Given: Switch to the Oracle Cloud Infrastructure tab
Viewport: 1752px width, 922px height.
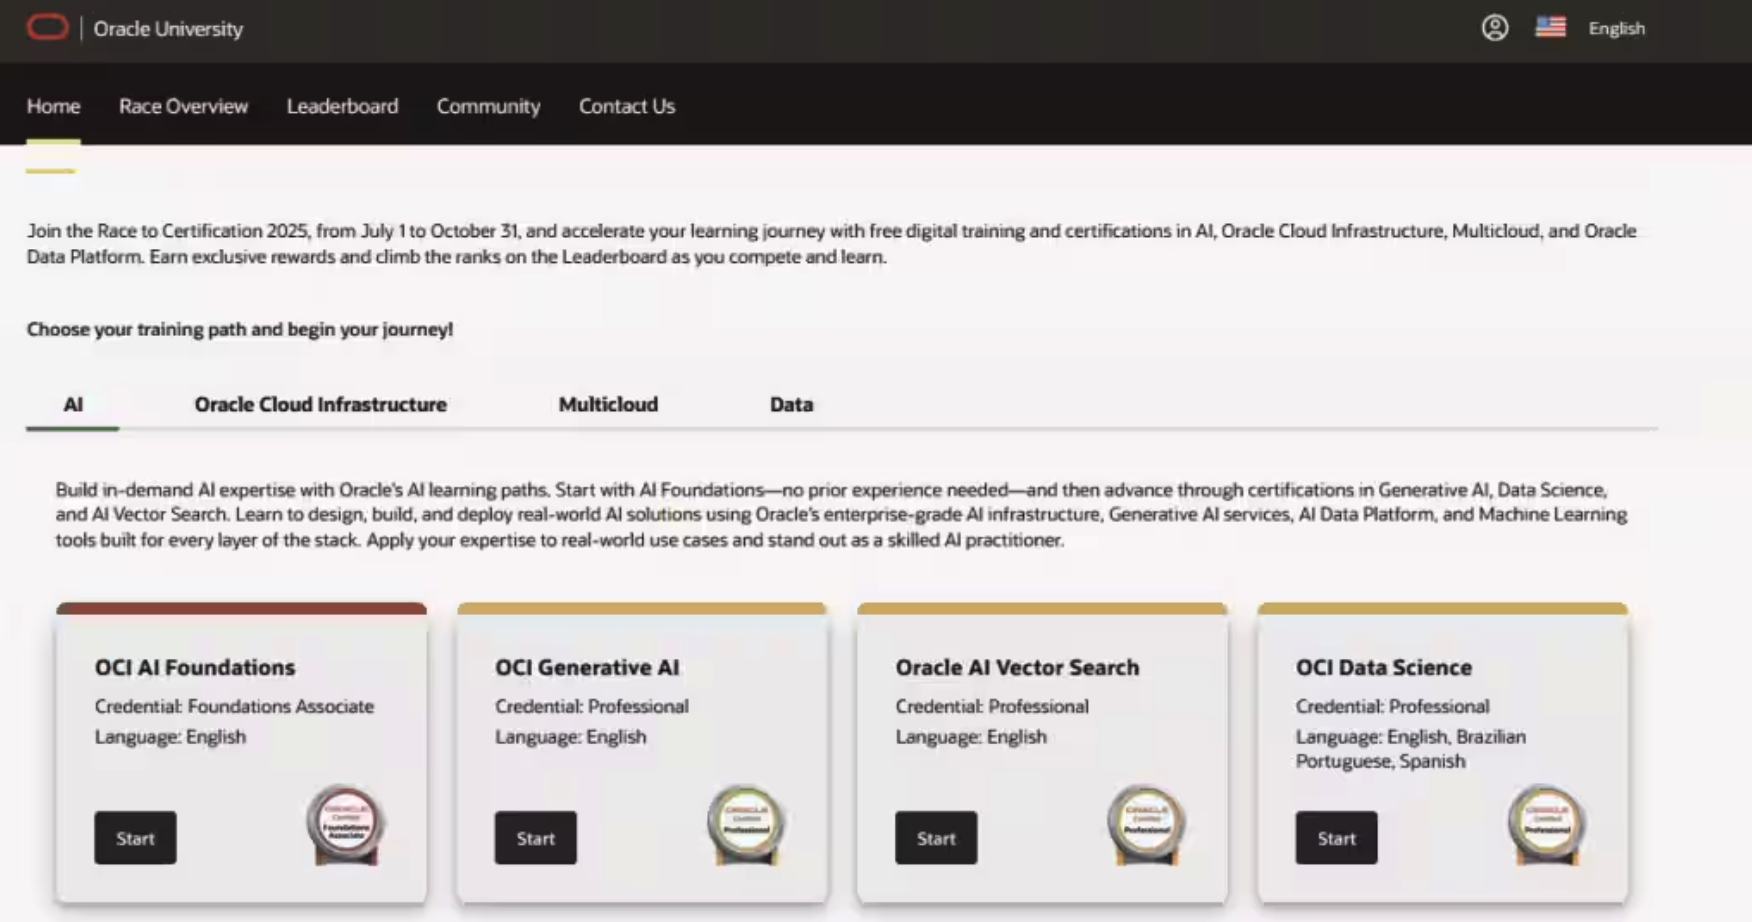Looking at the screenshot, I should [320, 404].
